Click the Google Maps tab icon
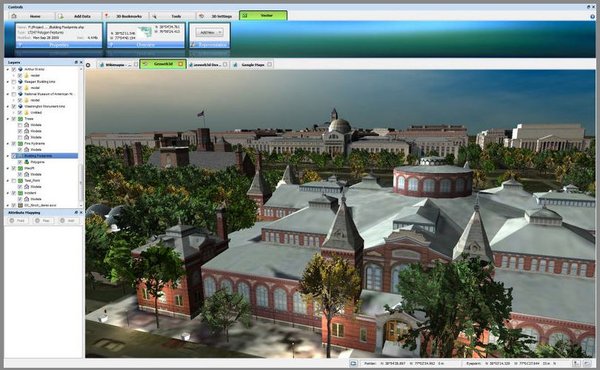This screenshot has height=370, width=600. click(235, 65)
